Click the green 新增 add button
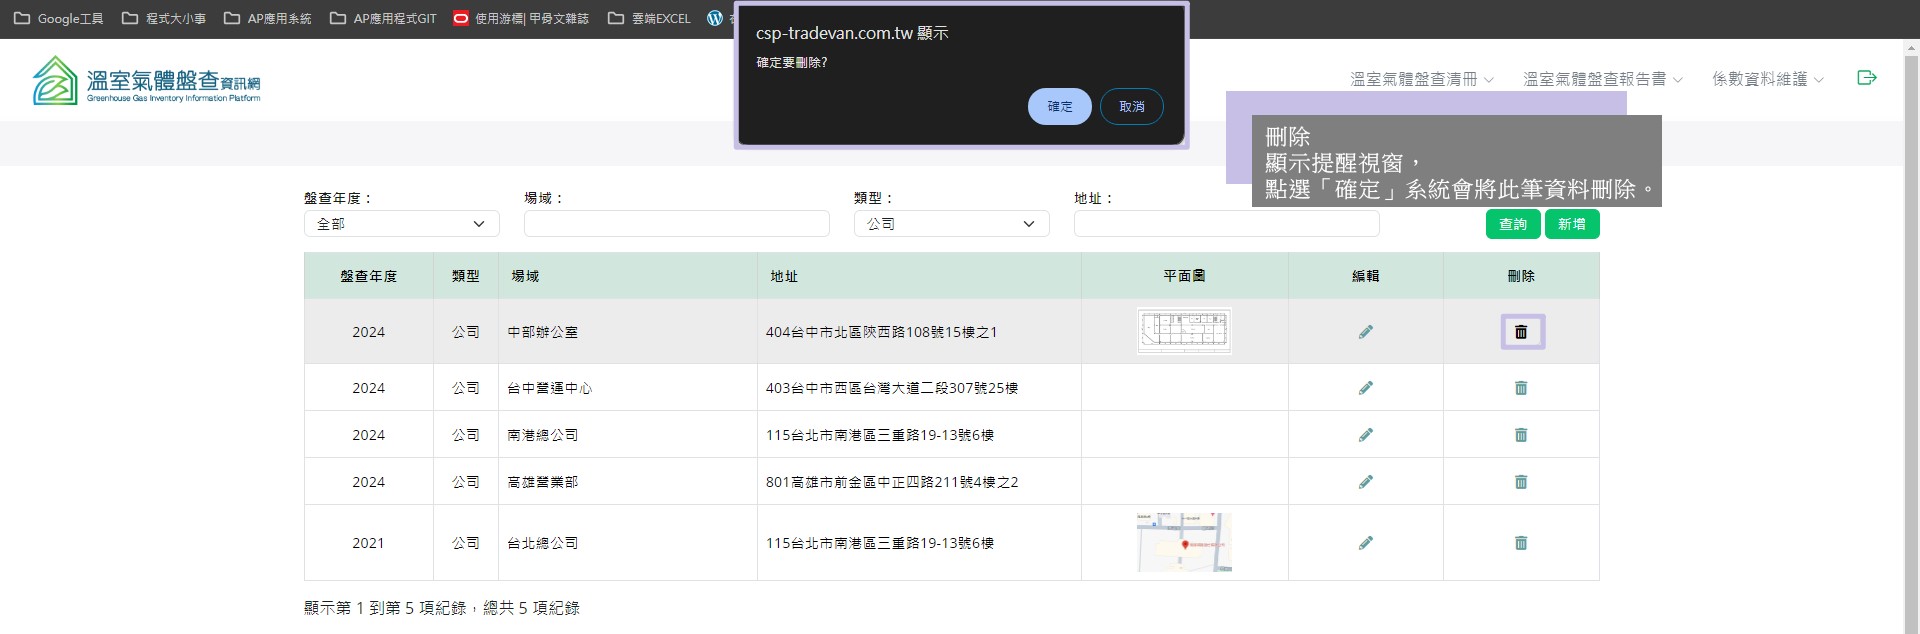 pos(1571,224)
